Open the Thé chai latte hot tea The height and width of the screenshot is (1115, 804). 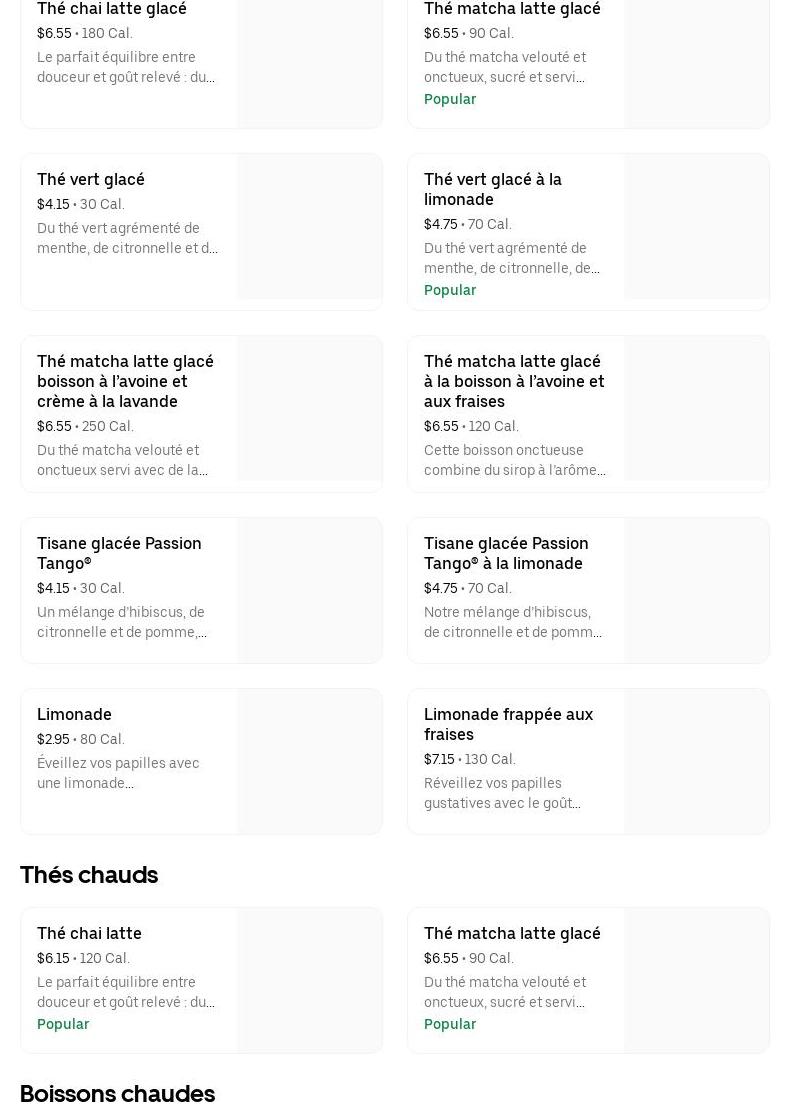(x=89, y=933)
